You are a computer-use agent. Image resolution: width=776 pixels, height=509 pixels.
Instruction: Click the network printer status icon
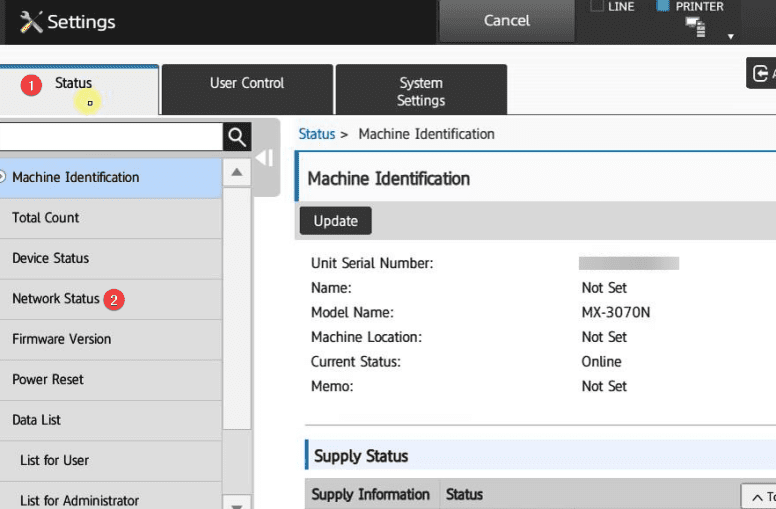695,28
